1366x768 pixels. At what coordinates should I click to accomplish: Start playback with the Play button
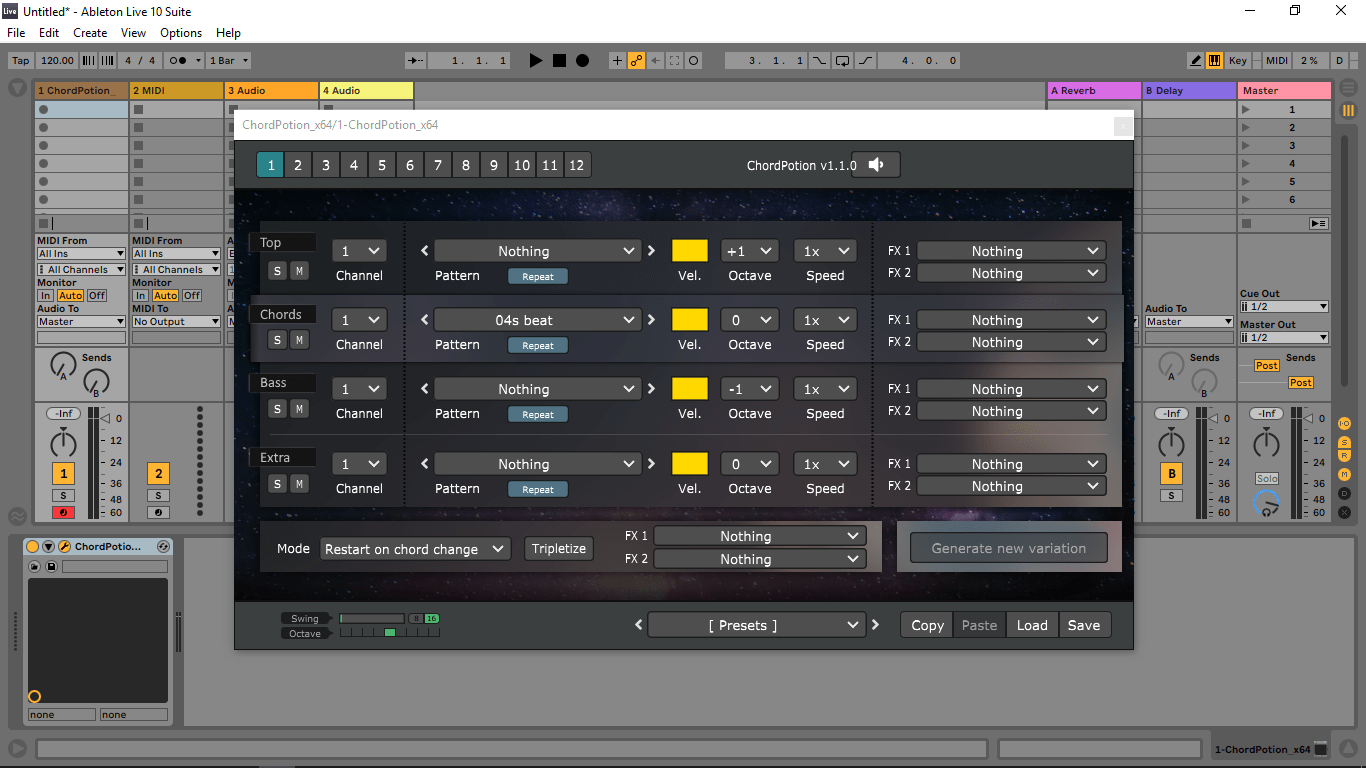(x=536, y=61)
